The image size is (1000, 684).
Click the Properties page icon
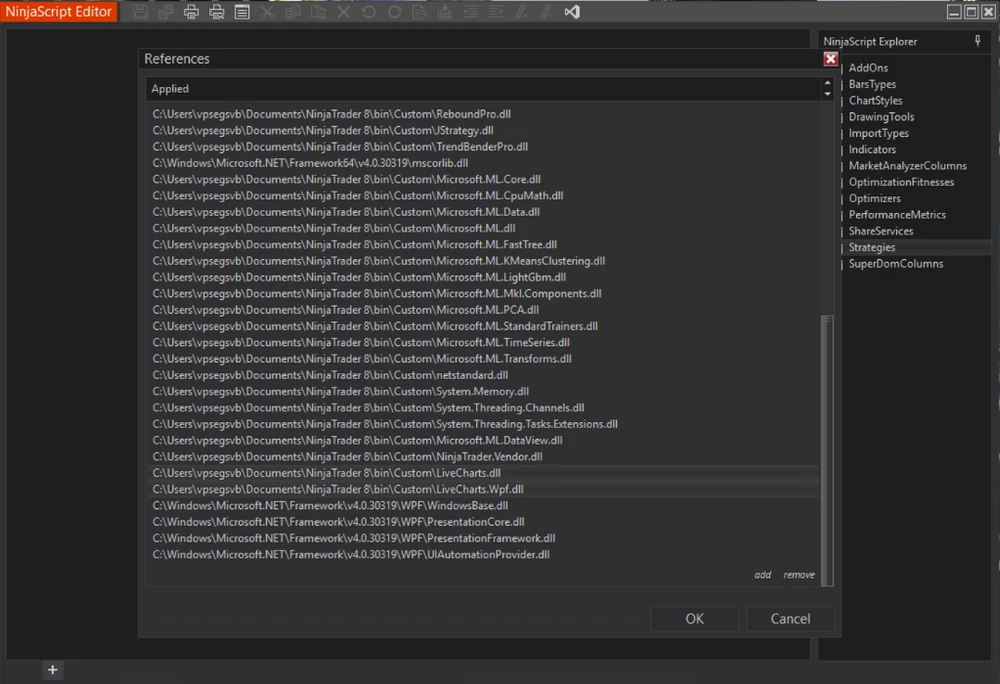click(242, 12)
